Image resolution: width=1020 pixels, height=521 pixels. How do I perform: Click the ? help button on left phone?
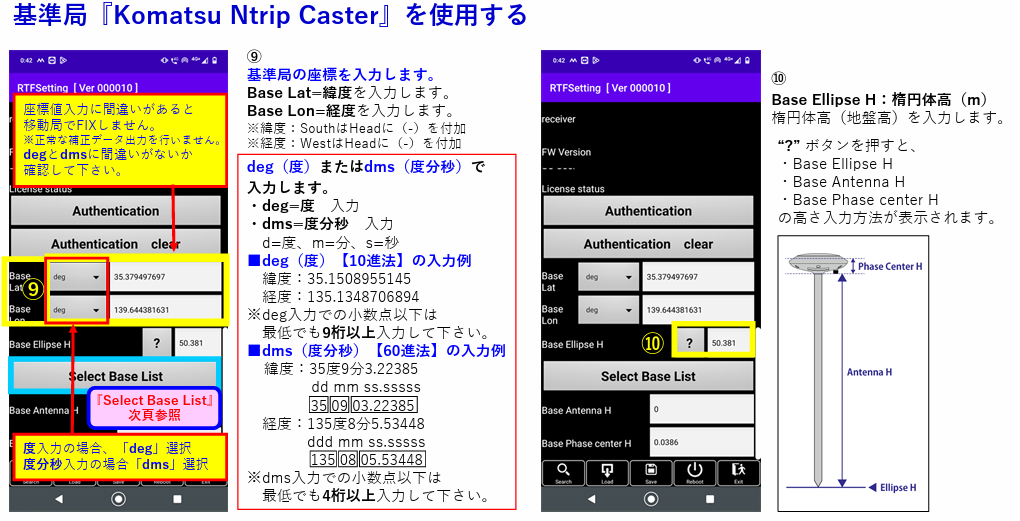click(157, 343)
